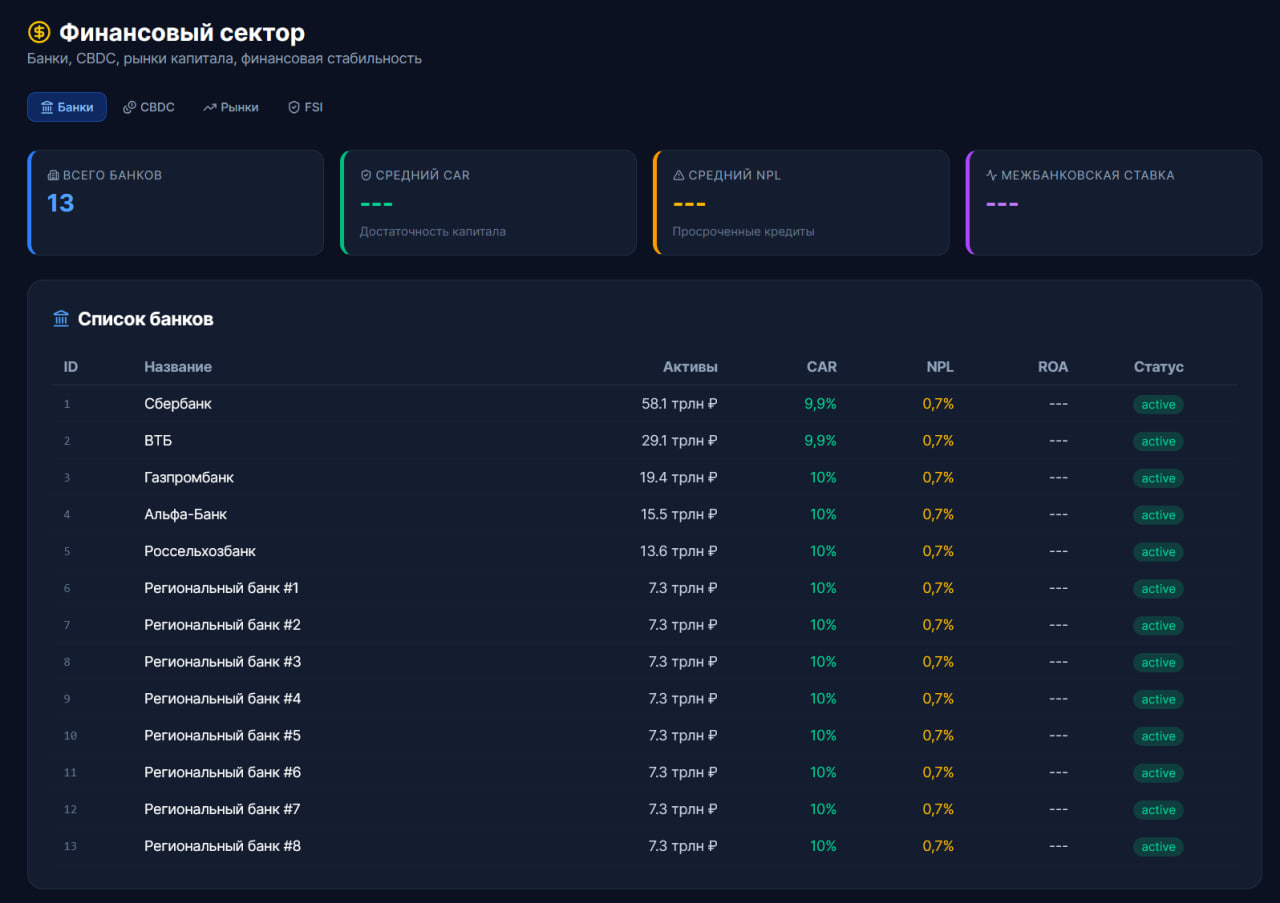The image size is (1280, 903).
Task: Click the active badge in the Альфа-Банк row
Action: click(x=1158, y=515)
